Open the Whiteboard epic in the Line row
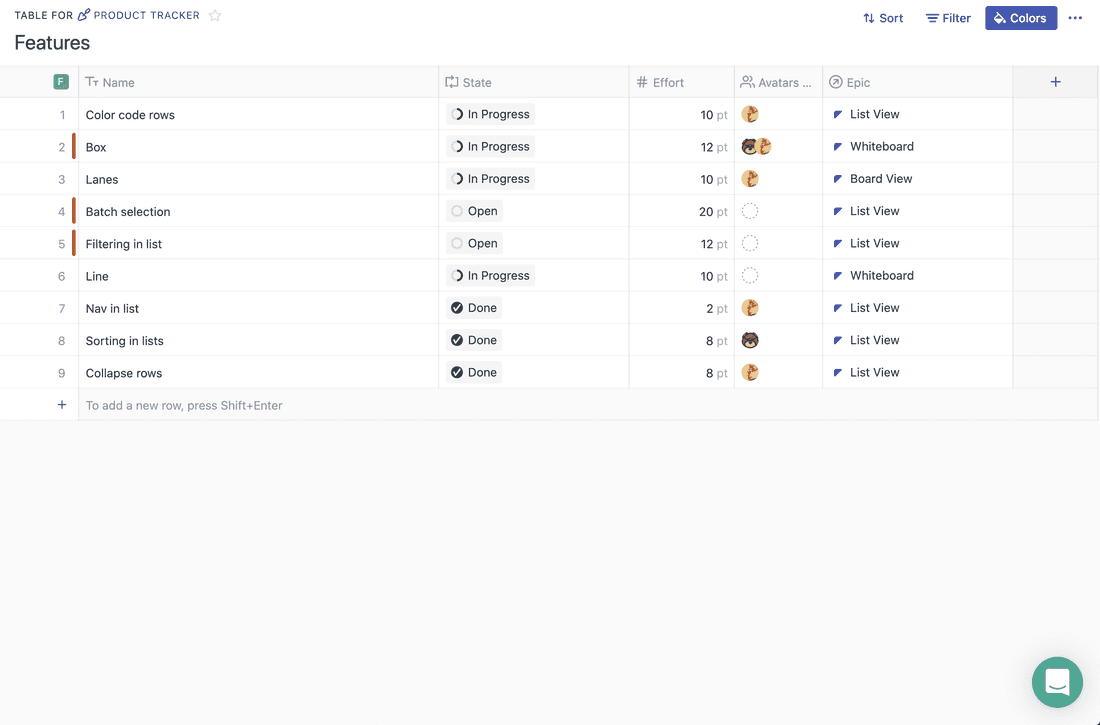The width and height of the screenshot is (1100, 725). [881, 276]
